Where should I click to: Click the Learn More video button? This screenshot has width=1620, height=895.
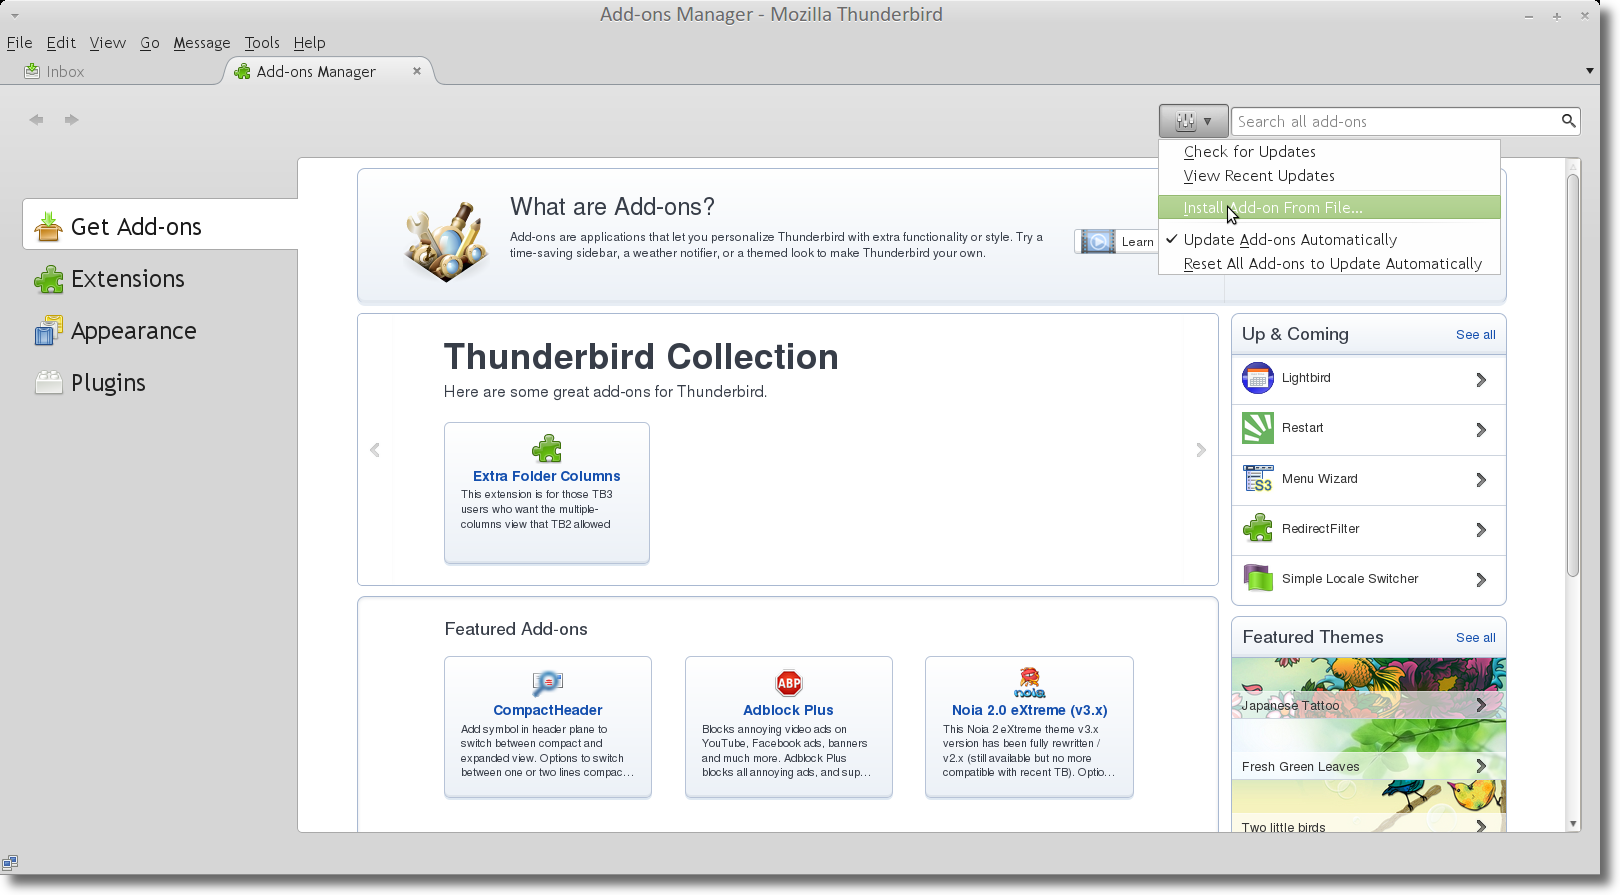(x=1117, y=241)
